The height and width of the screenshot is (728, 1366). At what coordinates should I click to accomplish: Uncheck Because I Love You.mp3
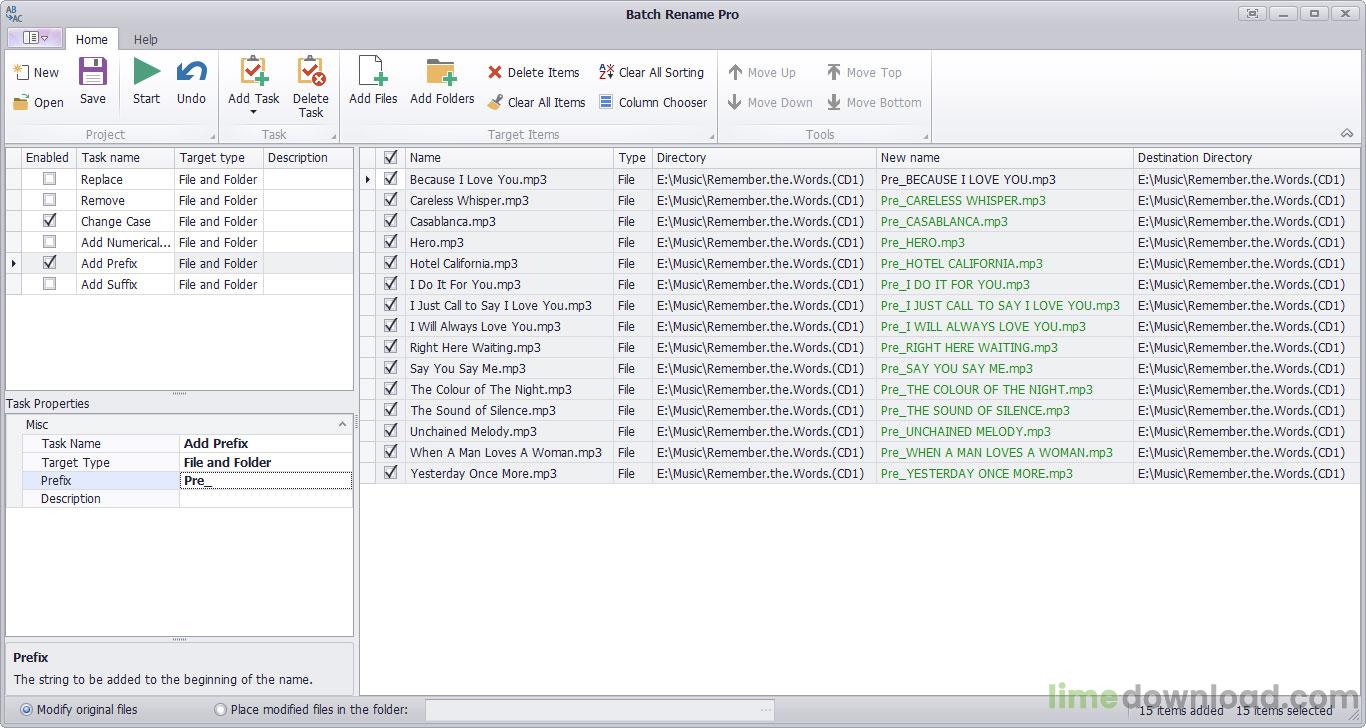390,179
